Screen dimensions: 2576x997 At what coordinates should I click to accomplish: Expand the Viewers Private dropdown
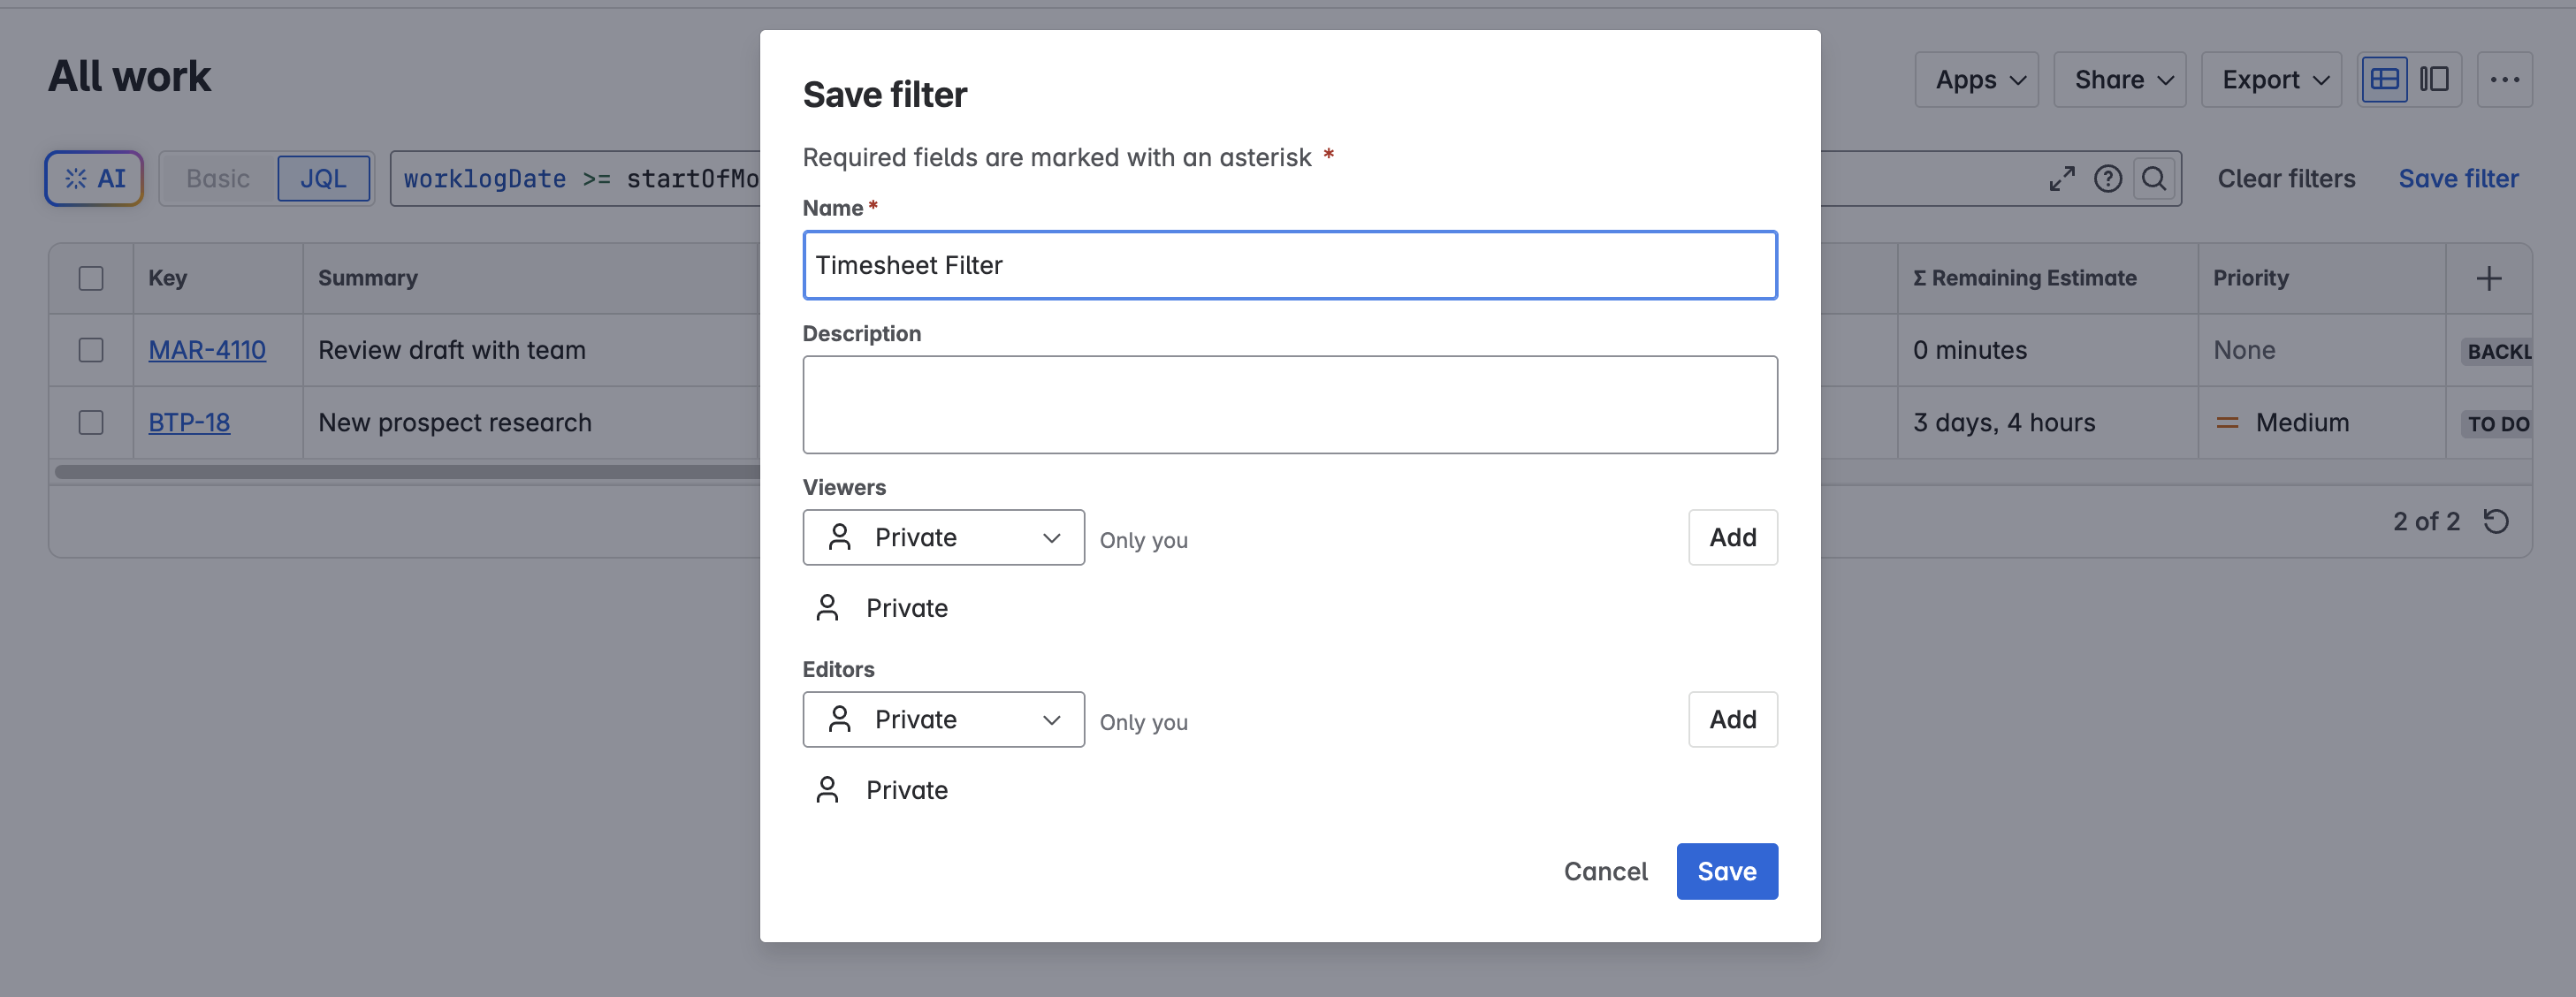pyautogui.click(x=942, y=537)
